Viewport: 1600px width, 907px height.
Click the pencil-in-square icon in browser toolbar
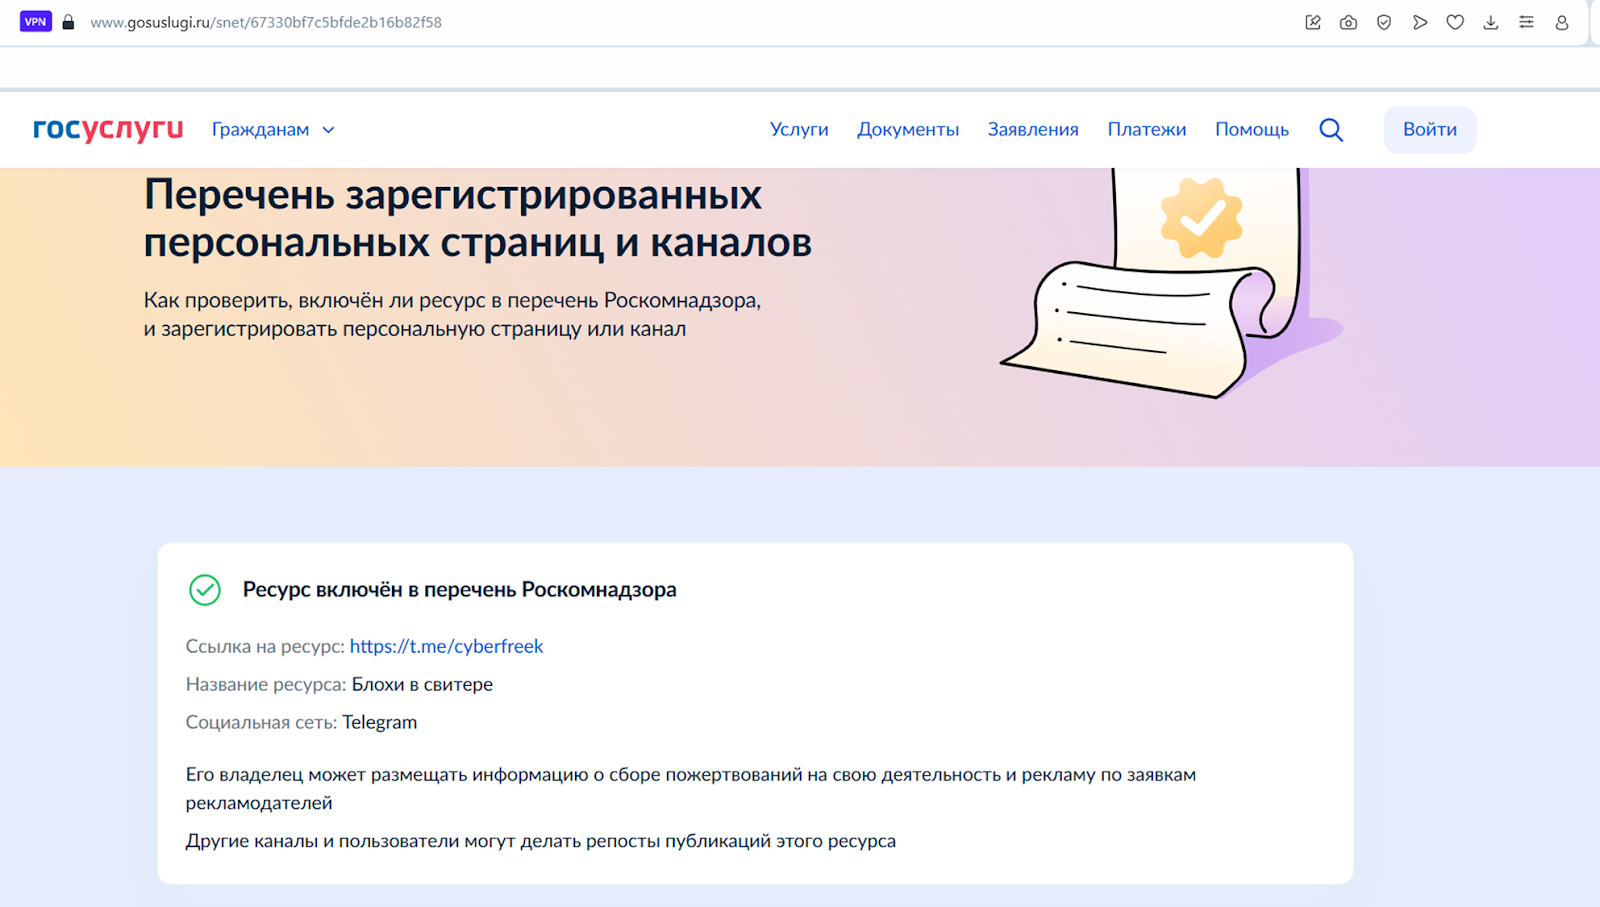click(x=1313, y=22)
